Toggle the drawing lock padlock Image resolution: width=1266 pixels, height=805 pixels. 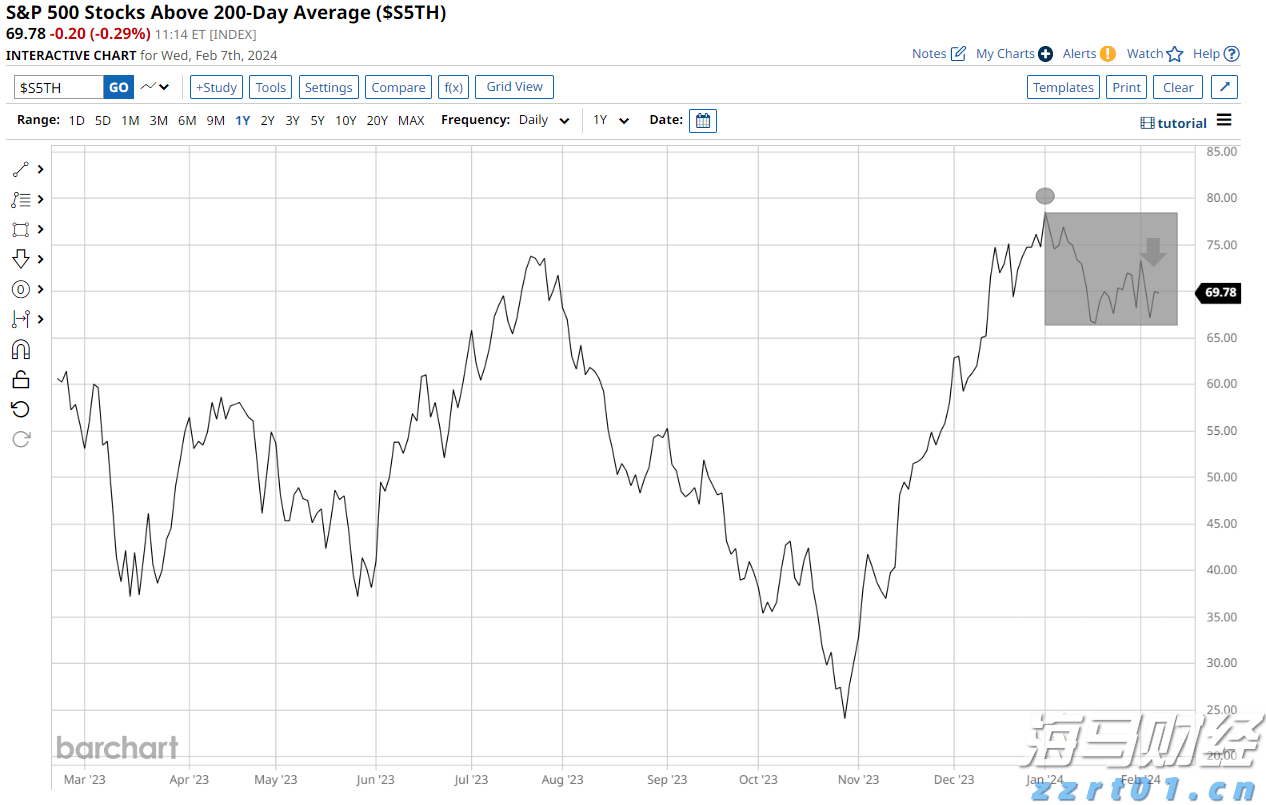[21, 379]
